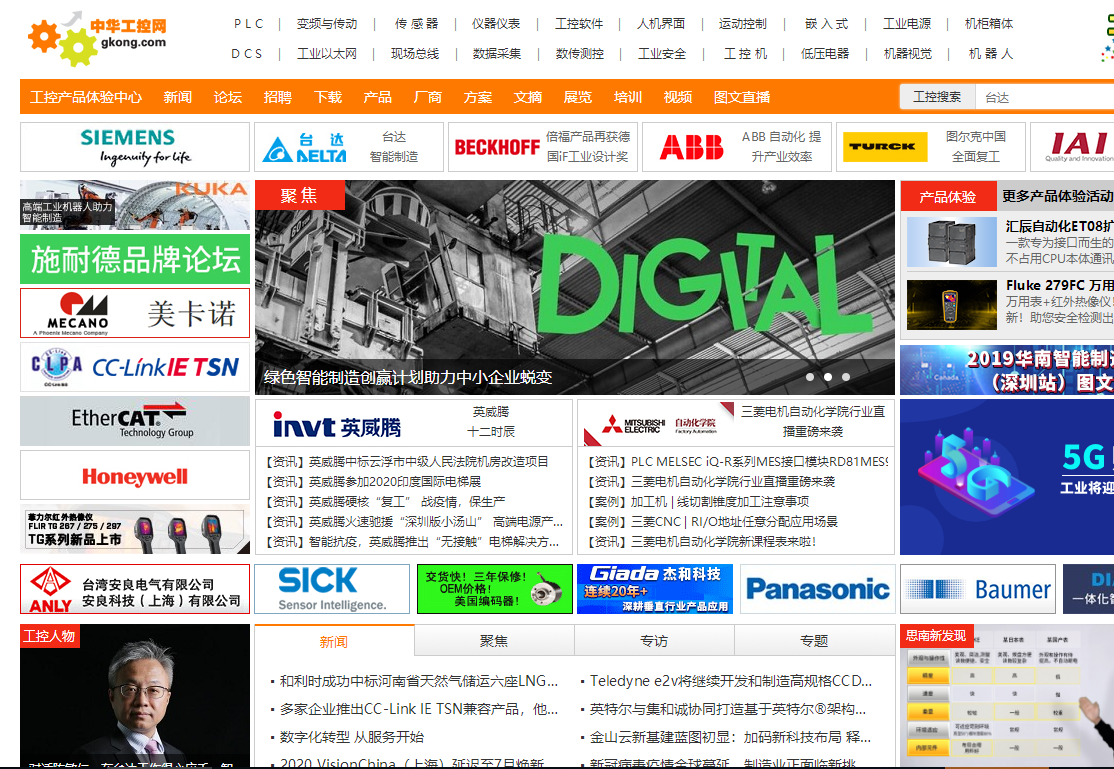Open the Siemens banner logo
The height and width of the screenshot is (769, 1114).
[135, 147]
